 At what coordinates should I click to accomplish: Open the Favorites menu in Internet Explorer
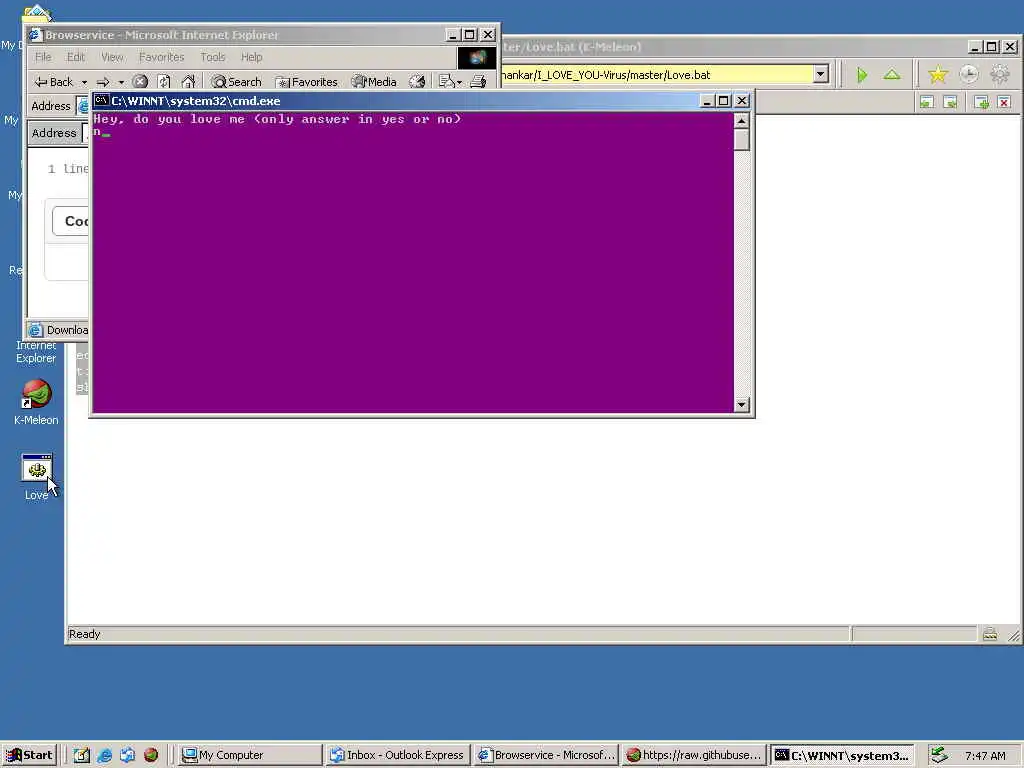(x=161, y=57)
